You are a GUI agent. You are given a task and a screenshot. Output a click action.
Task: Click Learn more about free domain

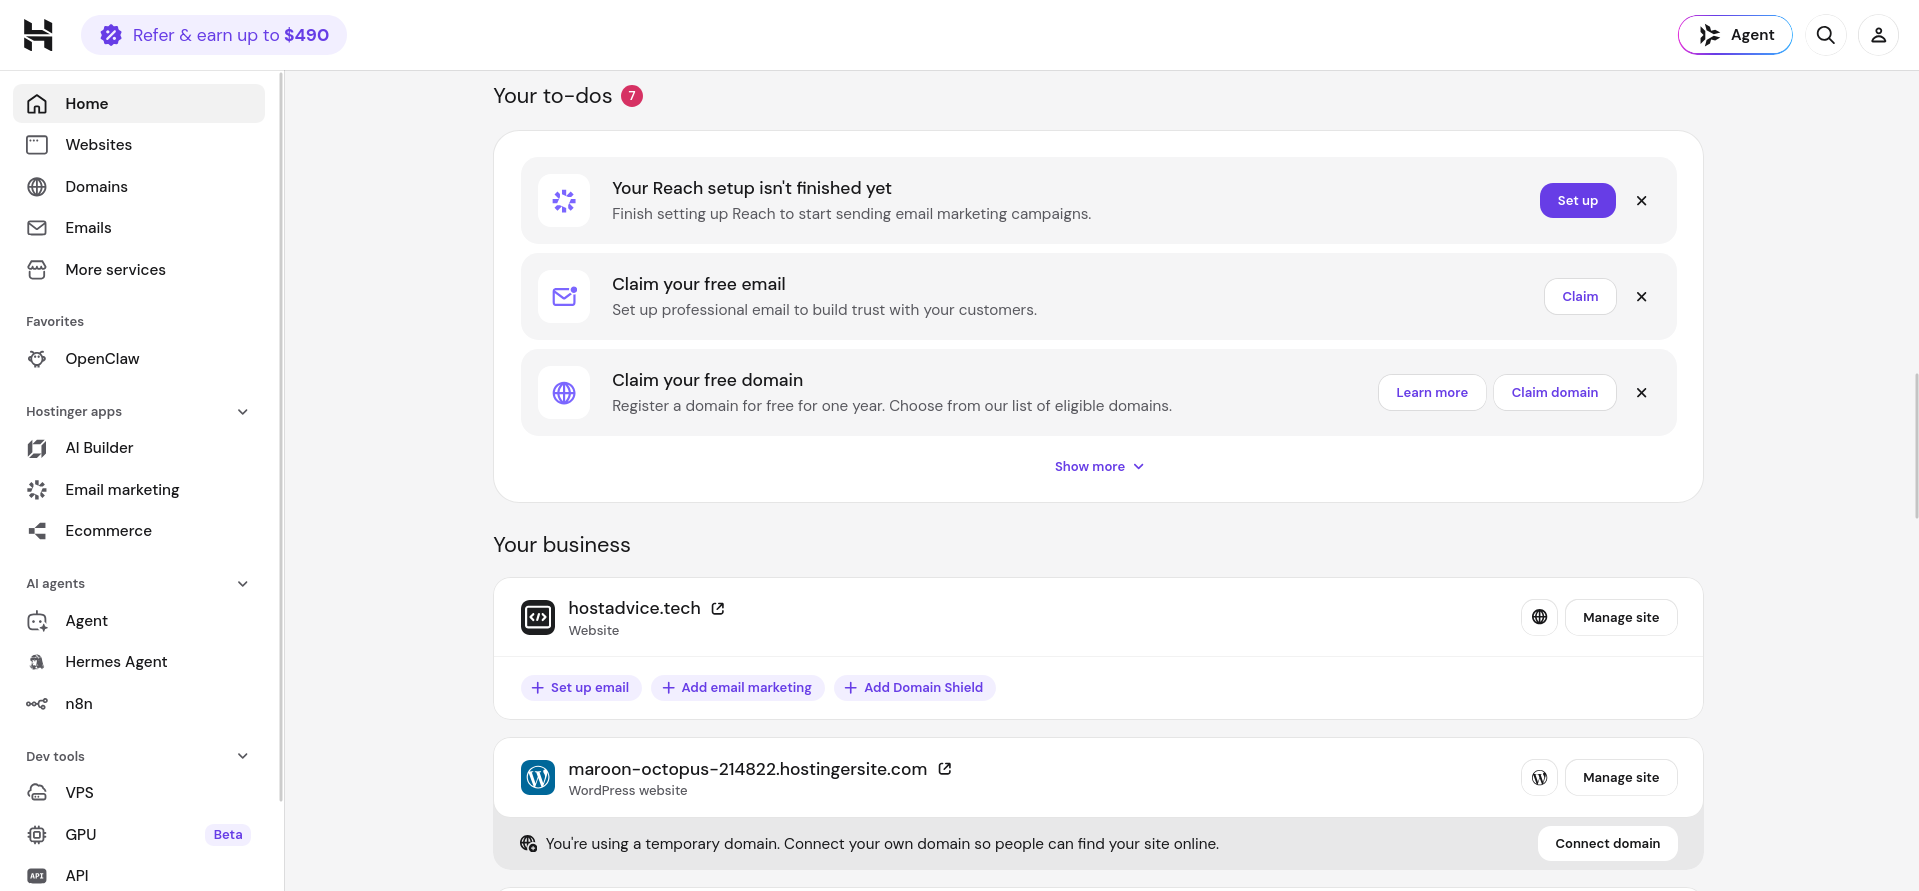(1432, 393)
